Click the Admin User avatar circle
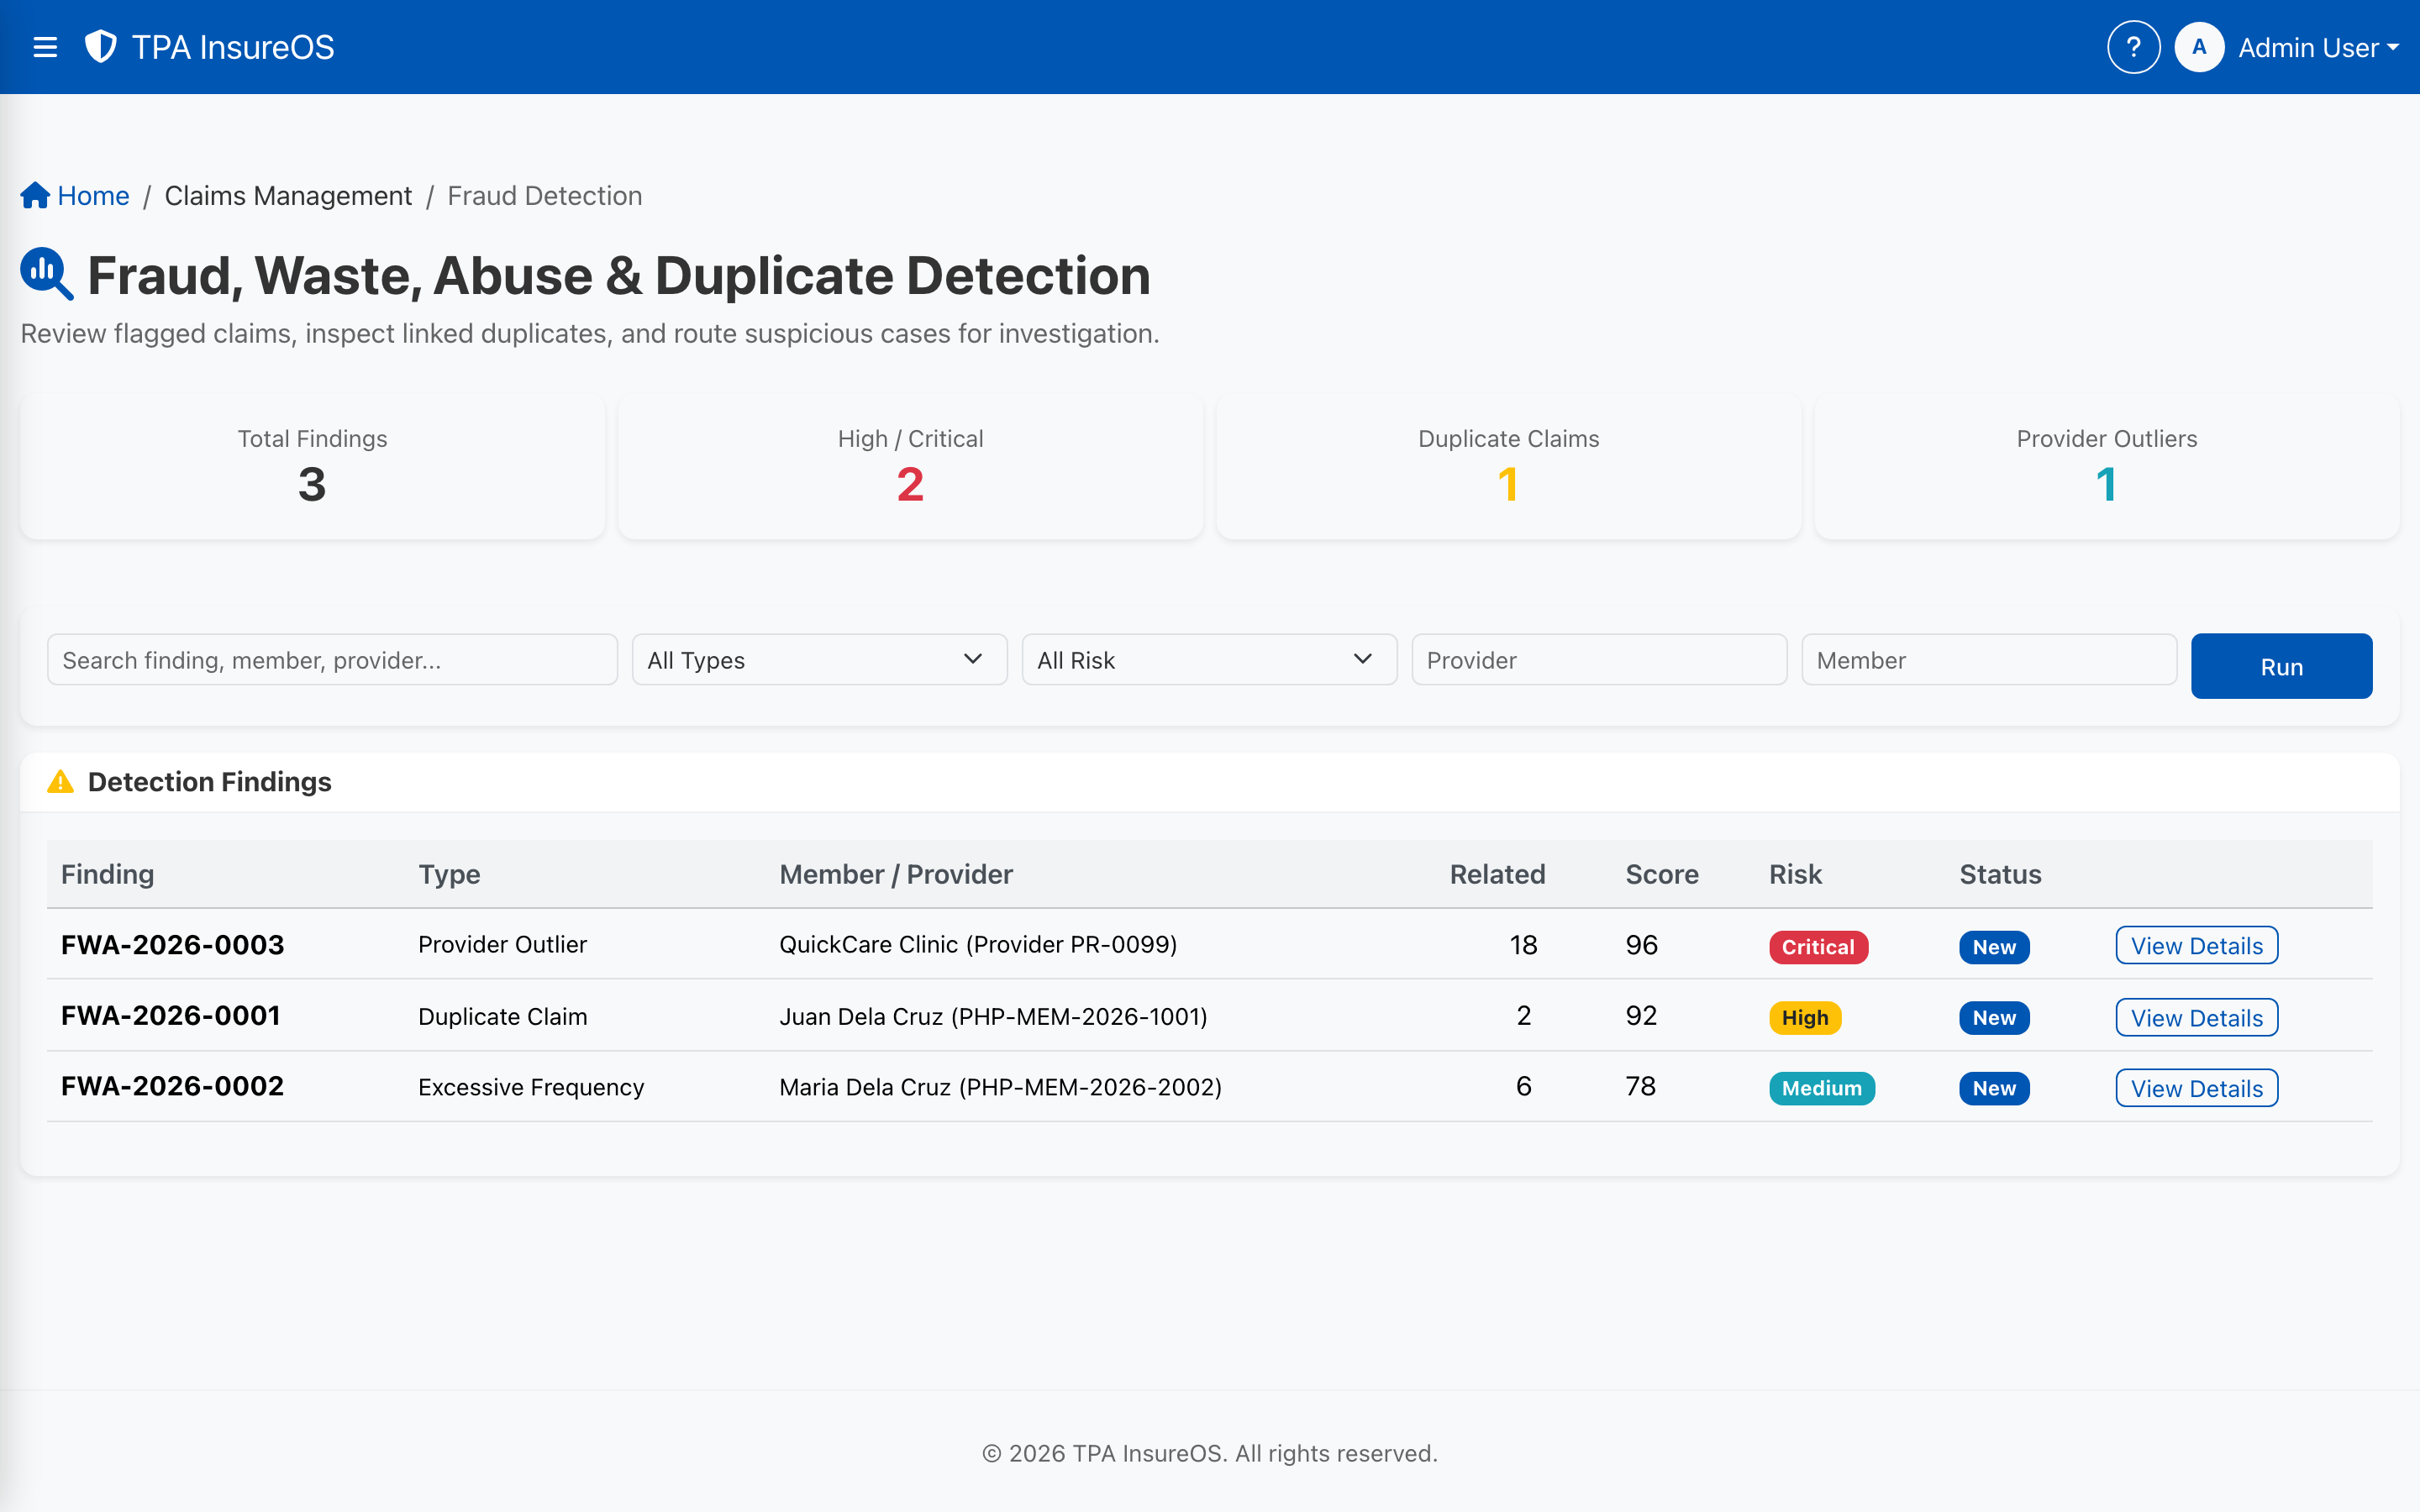Viewport: 2420px width, 1512px height. (x=2199, y=47)
